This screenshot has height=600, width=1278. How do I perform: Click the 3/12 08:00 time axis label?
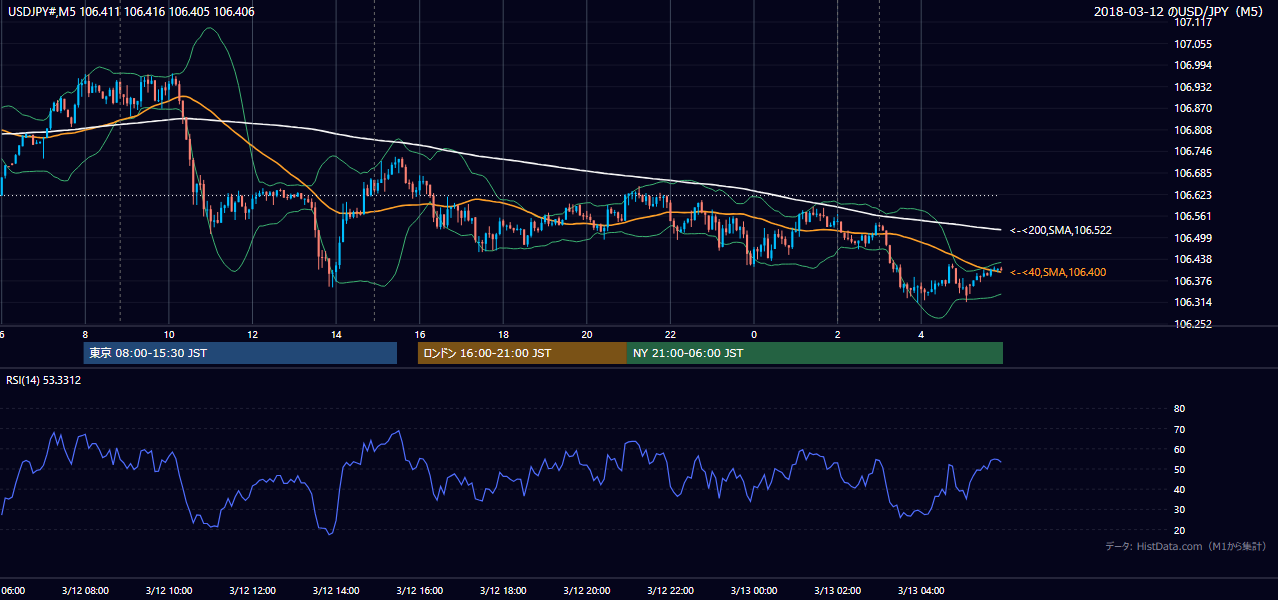[x=85, y=591]
